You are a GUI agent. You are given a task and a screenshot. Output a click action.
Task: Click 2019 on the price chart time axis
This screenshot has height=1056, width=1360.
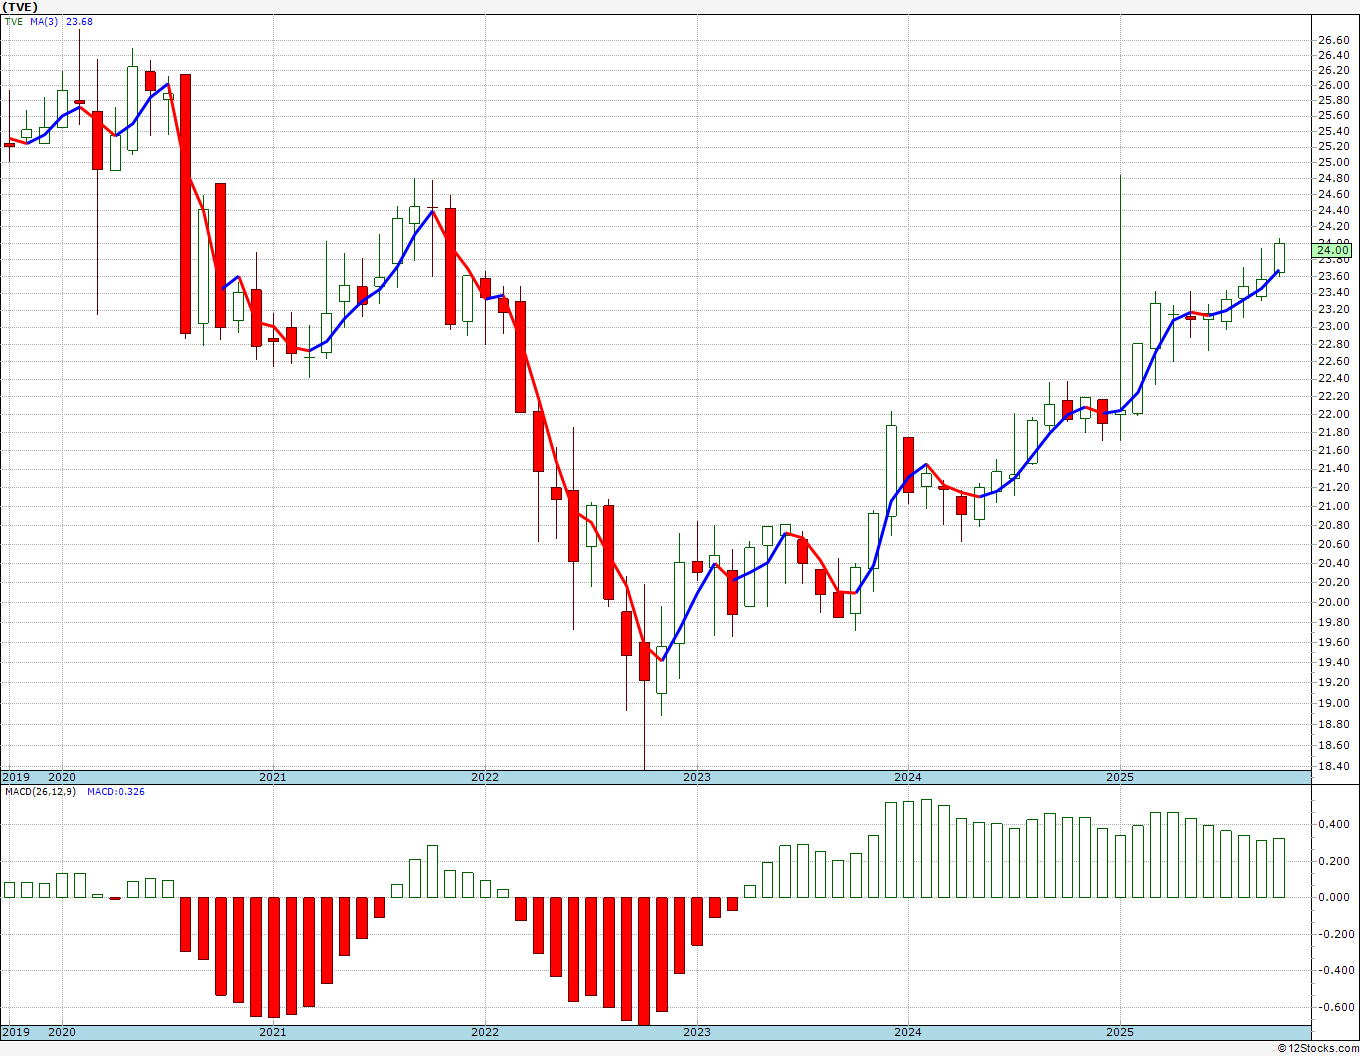click(15, 777)
